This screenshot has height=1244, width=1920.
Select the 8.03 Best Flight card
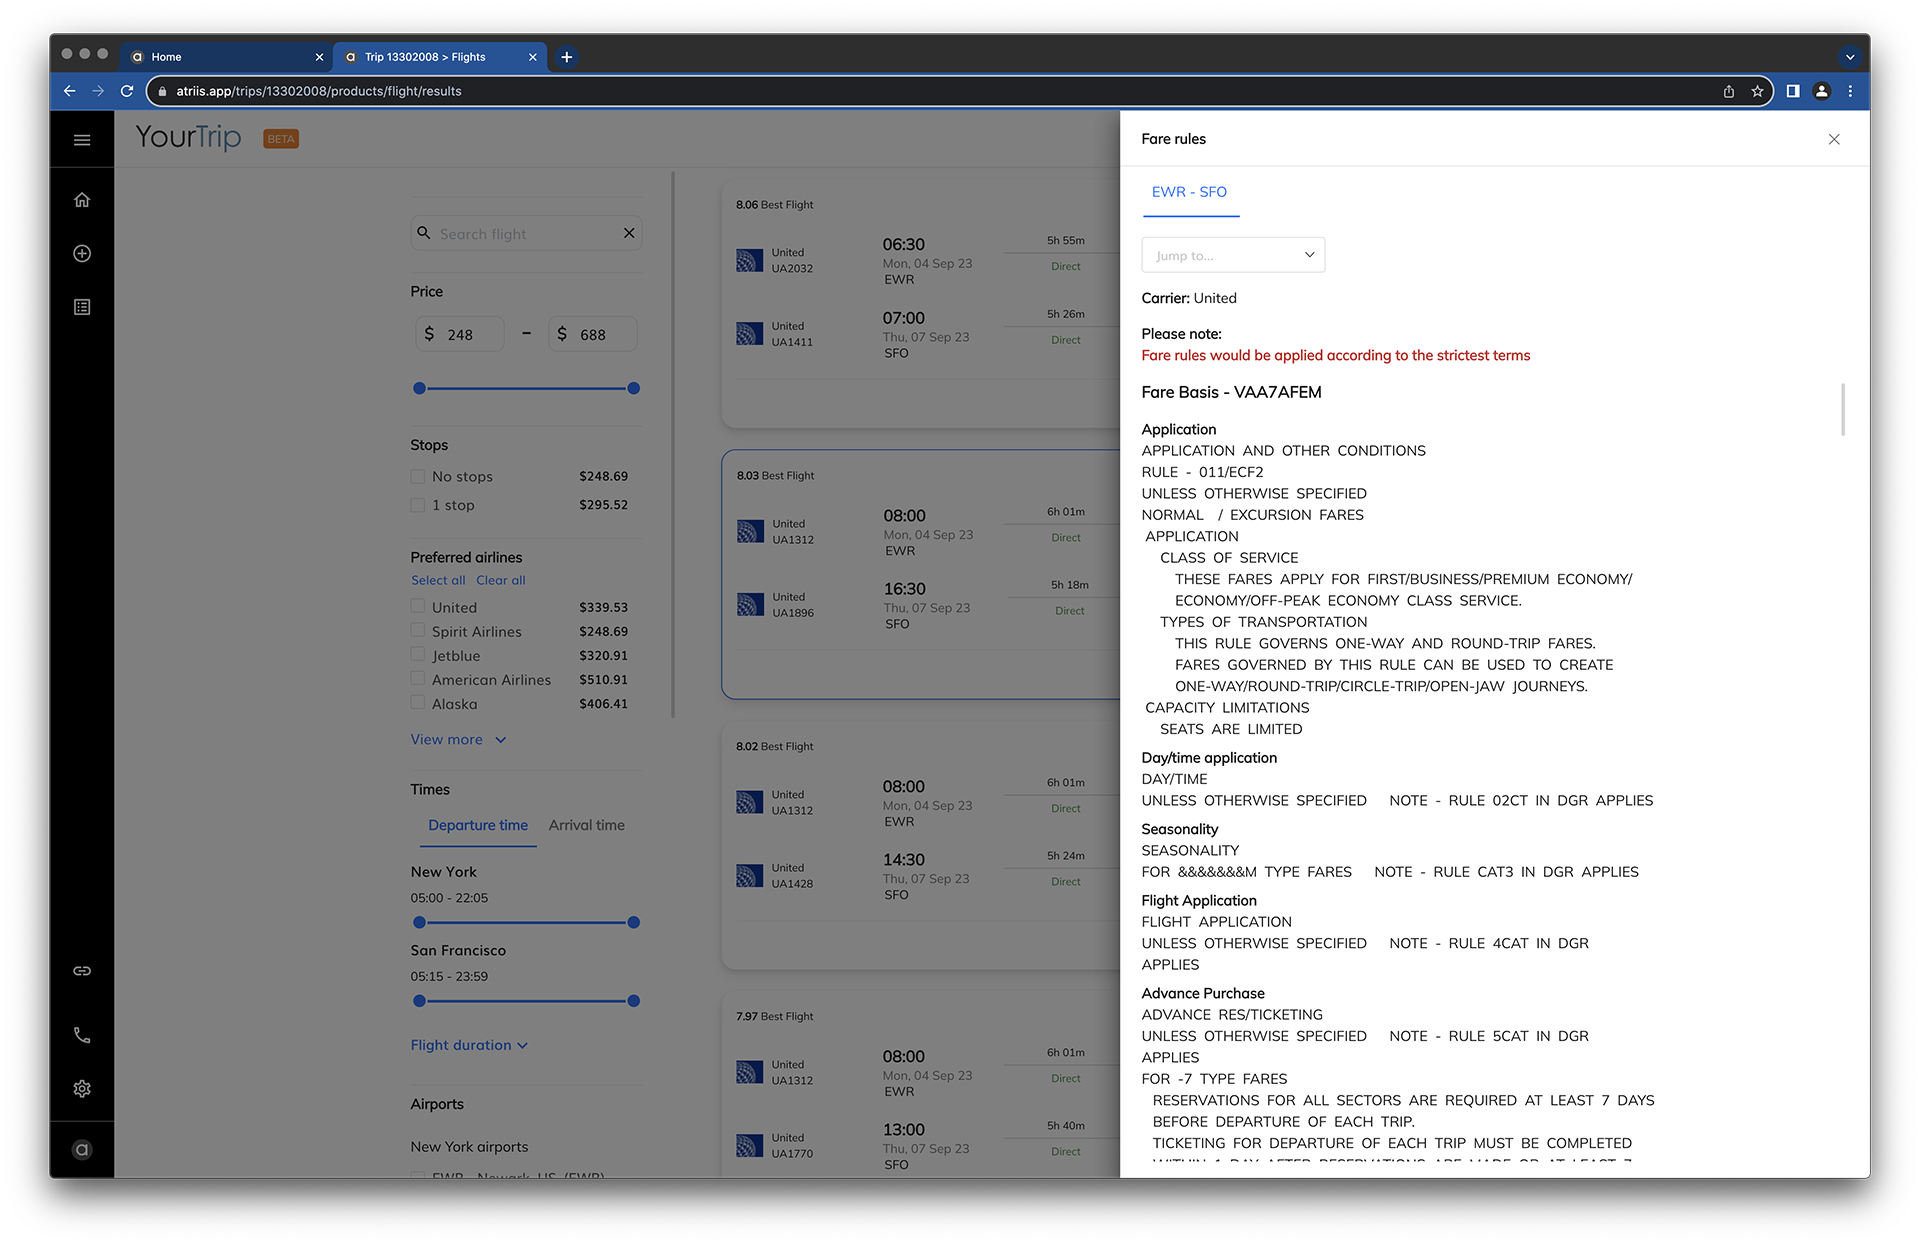point(920,574)
